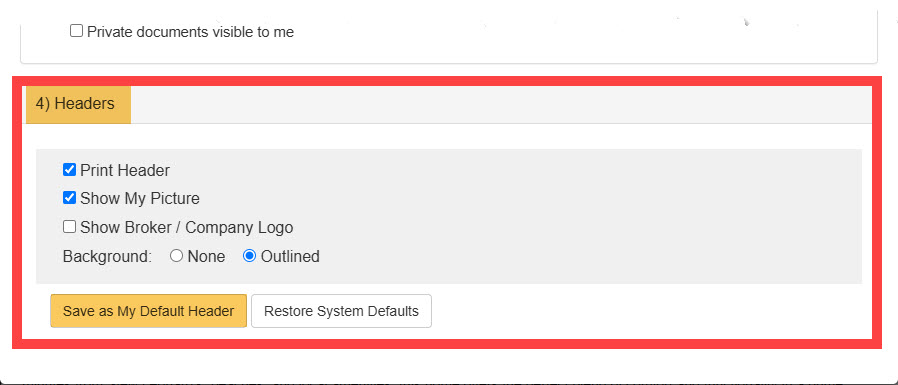Click the None option label text
The image size is (898, 385).
[x=206, y=256]
